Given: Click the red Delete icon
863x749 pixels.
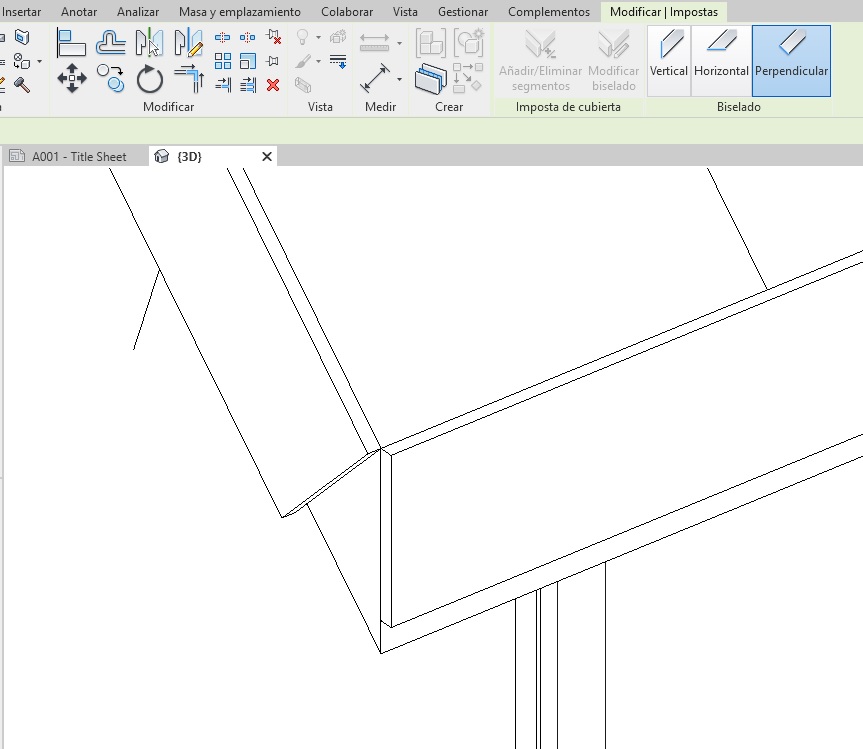Looking at the screenshot, I should coord(273,85).
